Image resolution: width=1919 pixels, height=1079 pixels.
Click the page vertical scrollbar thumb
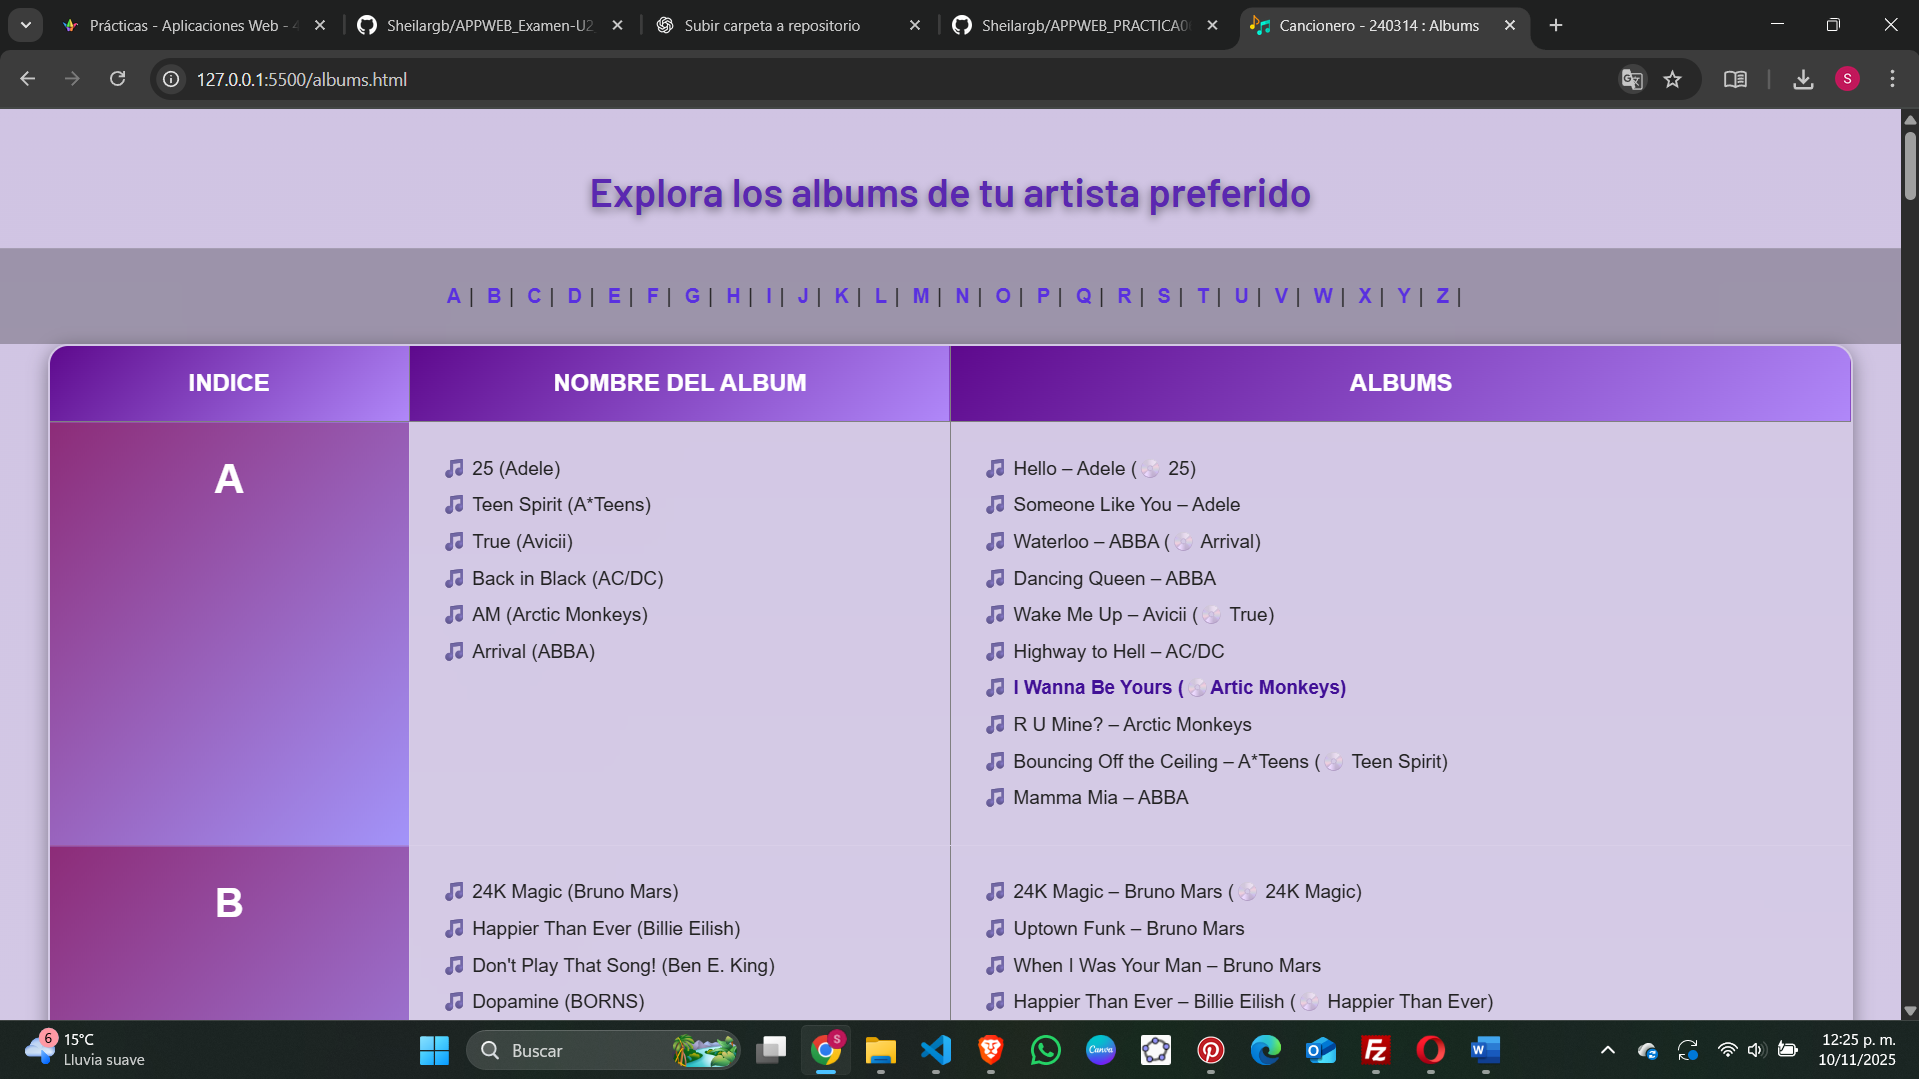(x=1910, y=165)
